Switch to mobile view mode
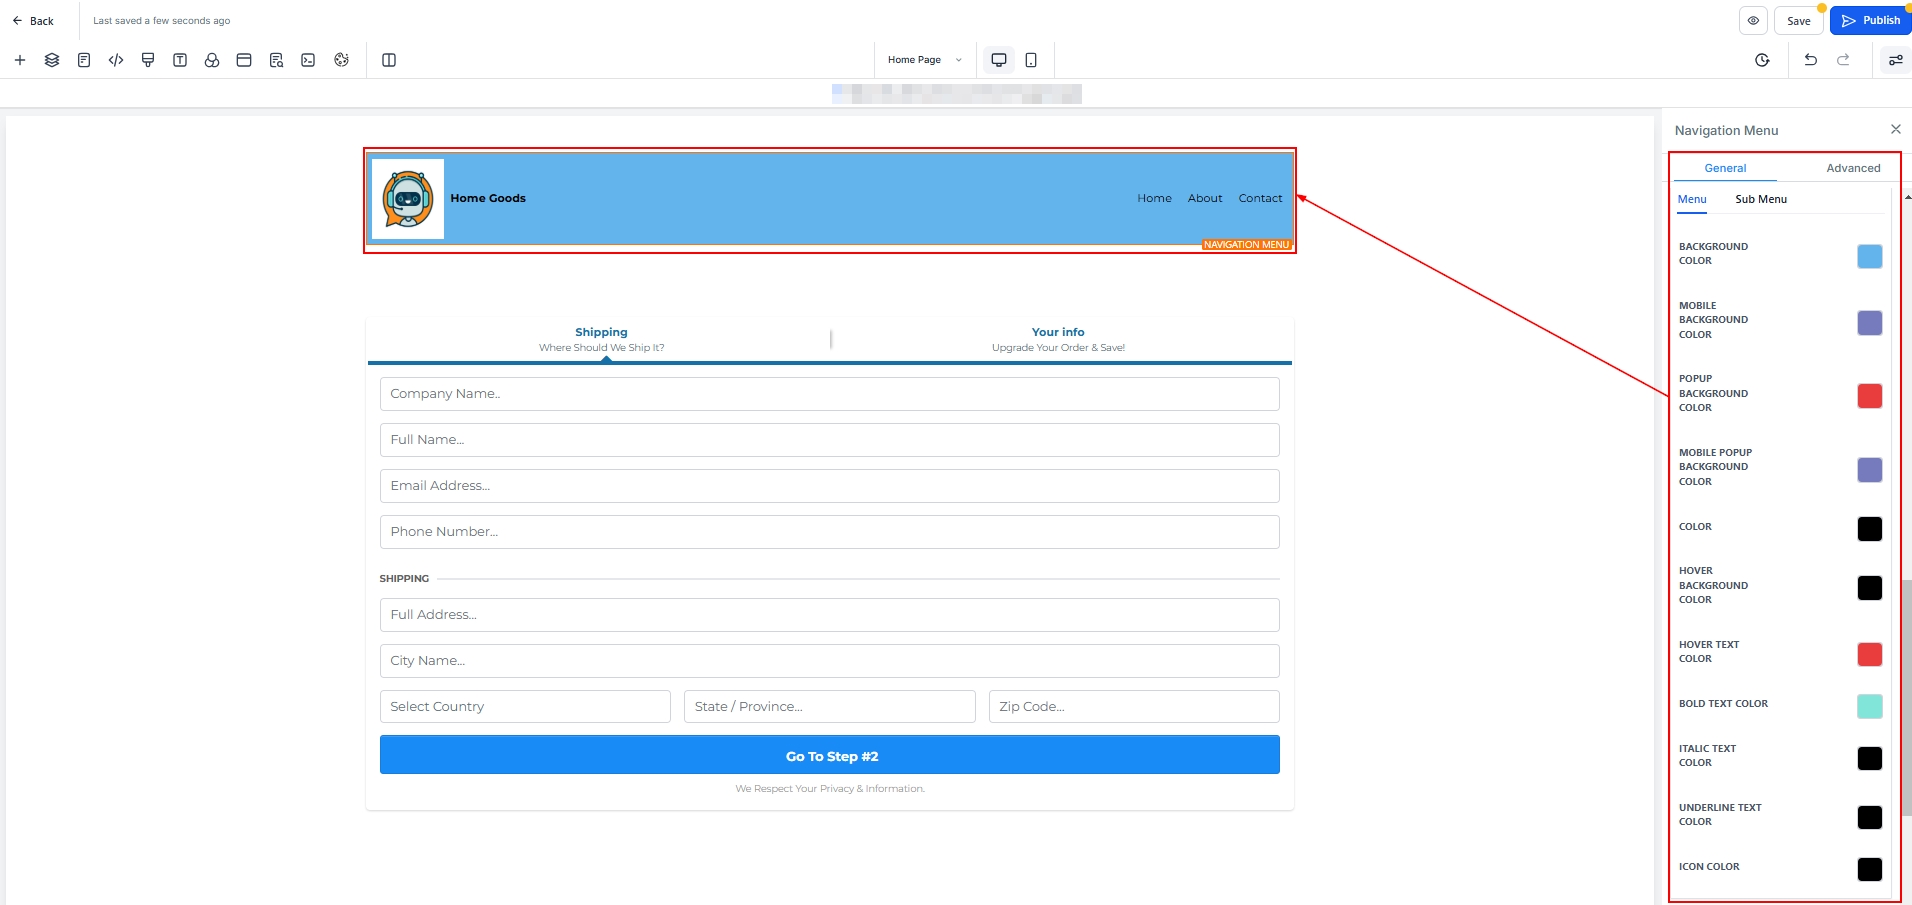This screenshot has width=1912, height=905. click(1031, 60)
